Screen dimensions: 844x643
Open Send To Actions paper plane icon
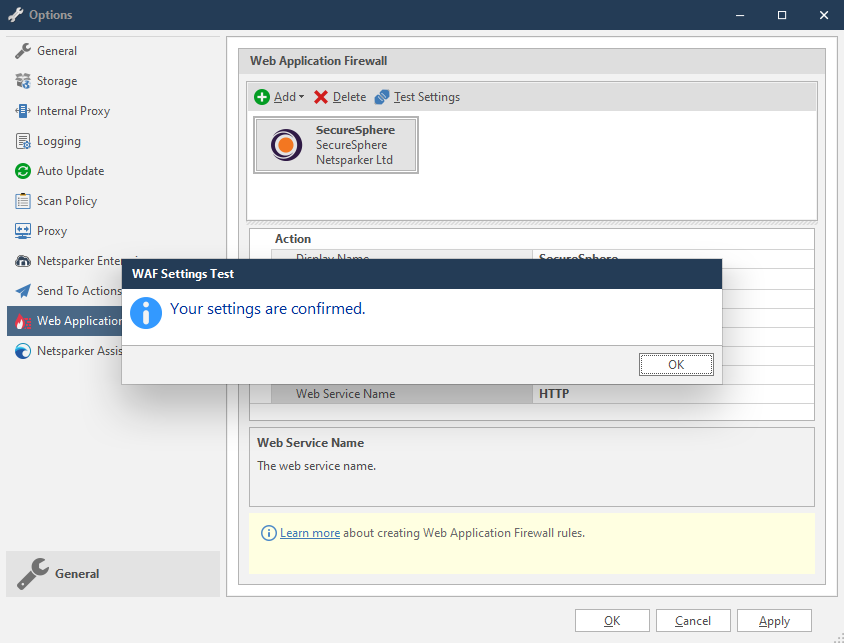23,291
